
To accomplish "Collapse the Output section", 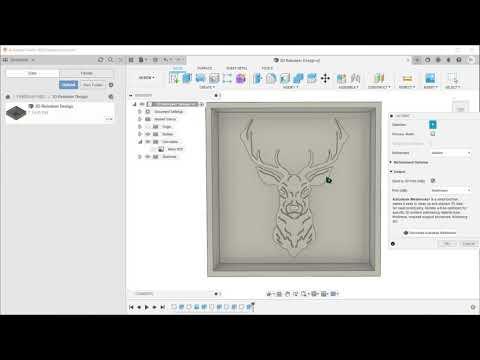I will click(x=391, y=171).
